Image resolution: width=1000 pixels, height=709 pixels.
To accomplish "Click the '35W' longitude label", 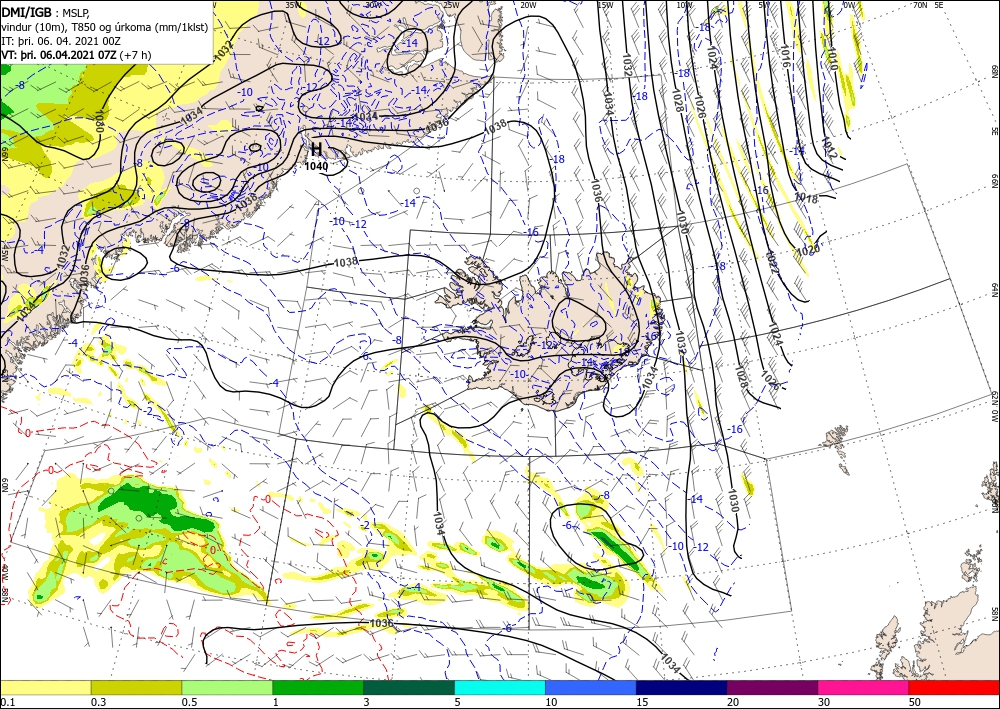I will [293, 5].
